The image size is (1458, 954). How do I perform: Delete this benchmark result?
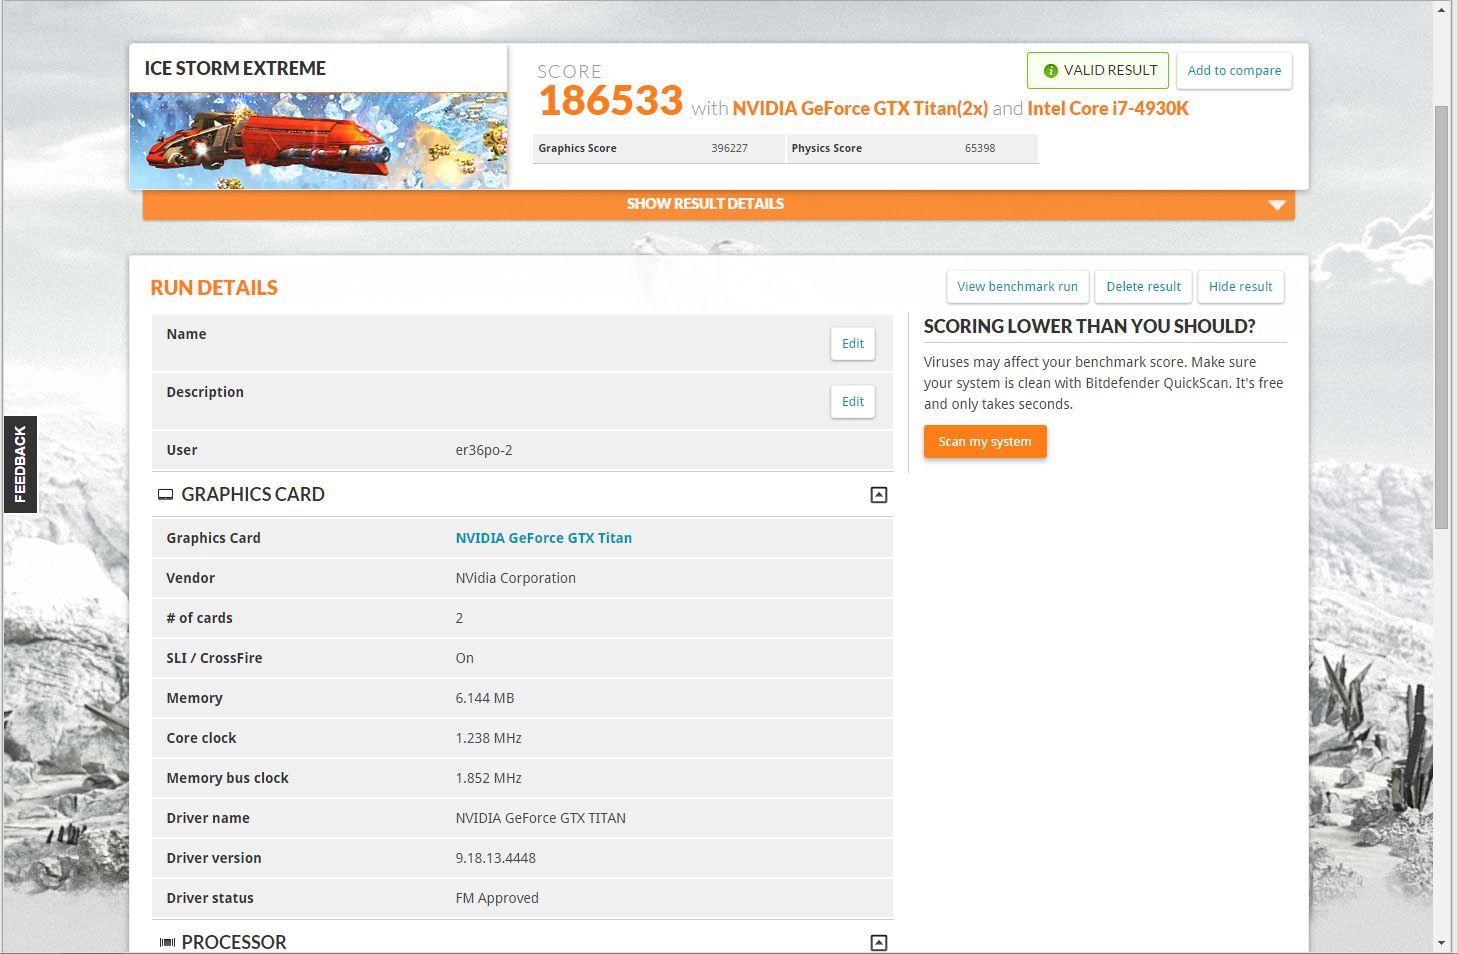click(1143, 287)
